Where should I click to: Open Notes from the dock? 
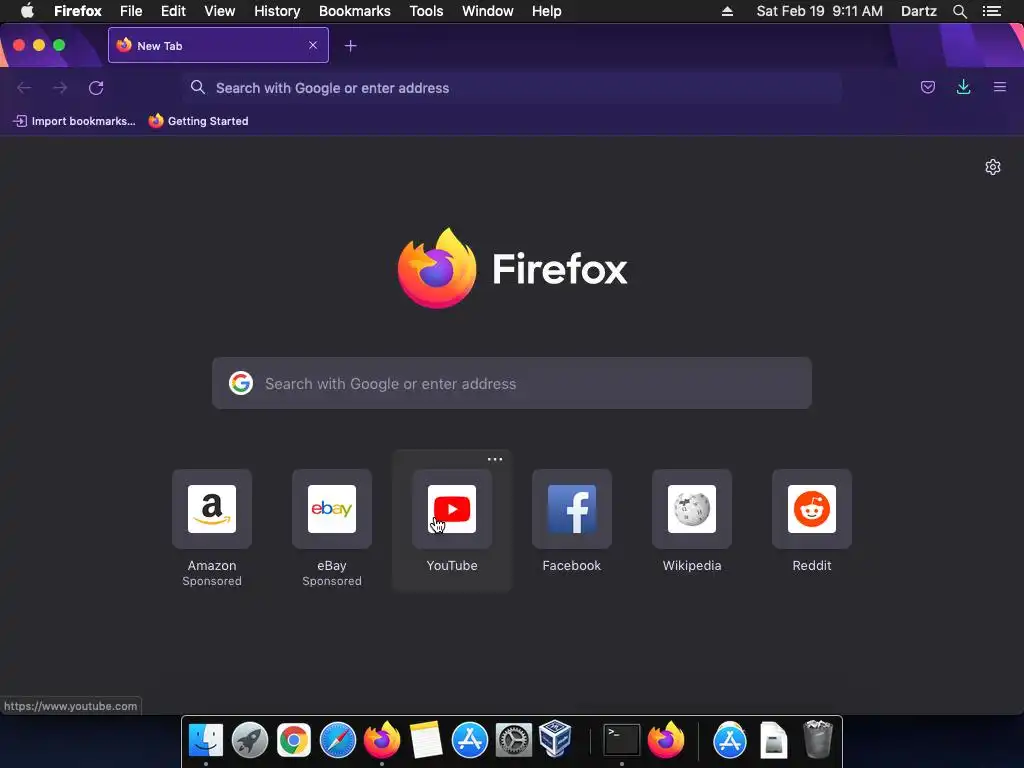426,740
